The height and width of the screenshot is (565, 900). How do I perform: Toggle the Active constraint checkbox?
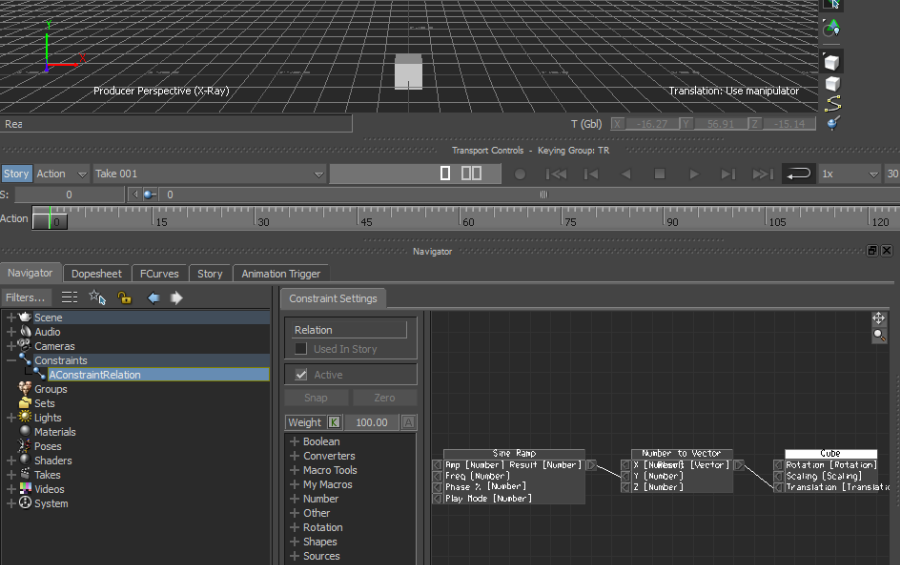(x=301, y=375)
